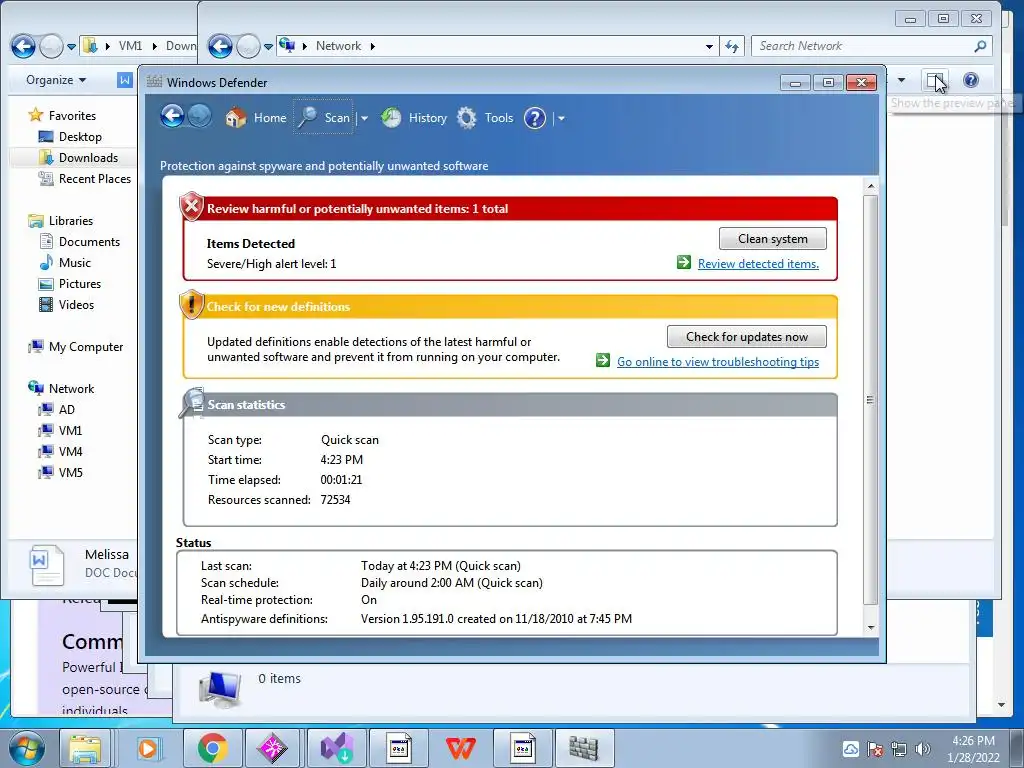Open change your view dropdown arrow

click(901, 80)
